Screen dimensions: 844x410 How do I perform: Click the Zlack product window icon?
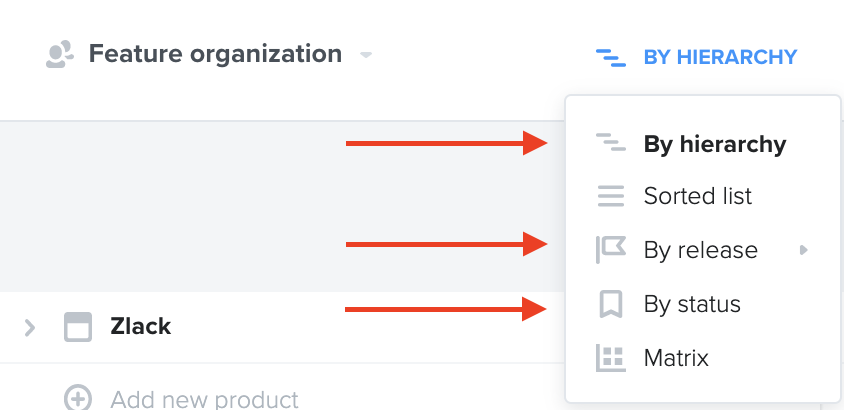click(x=78, y=327)
